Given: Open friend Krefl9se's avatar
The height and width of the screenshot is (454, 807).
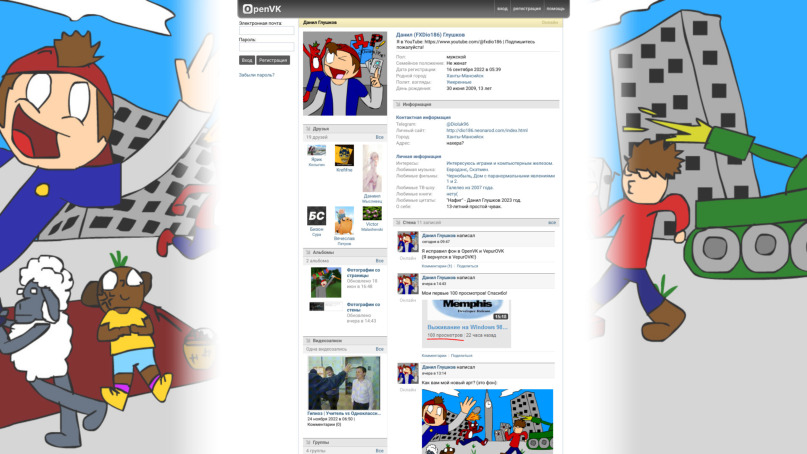Looking at the screenshot, I should 344,155.
